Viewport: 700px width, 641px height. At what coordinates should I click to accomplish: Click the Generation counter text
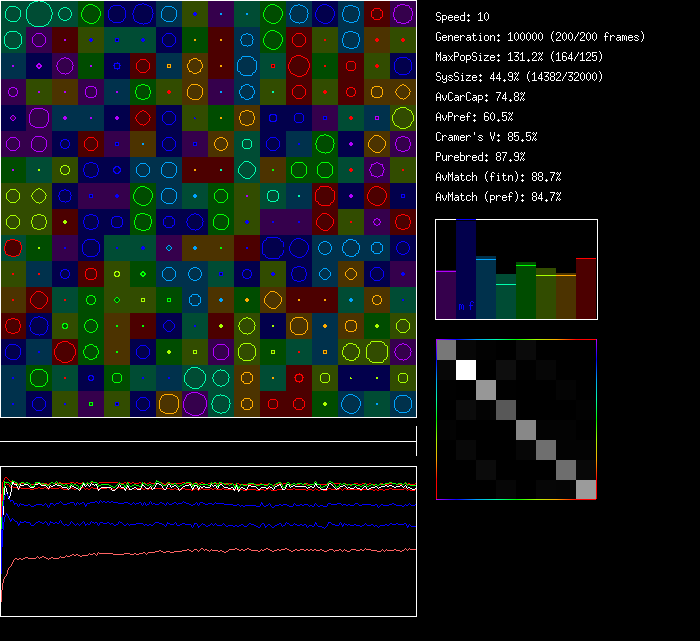tap(540, 37)
